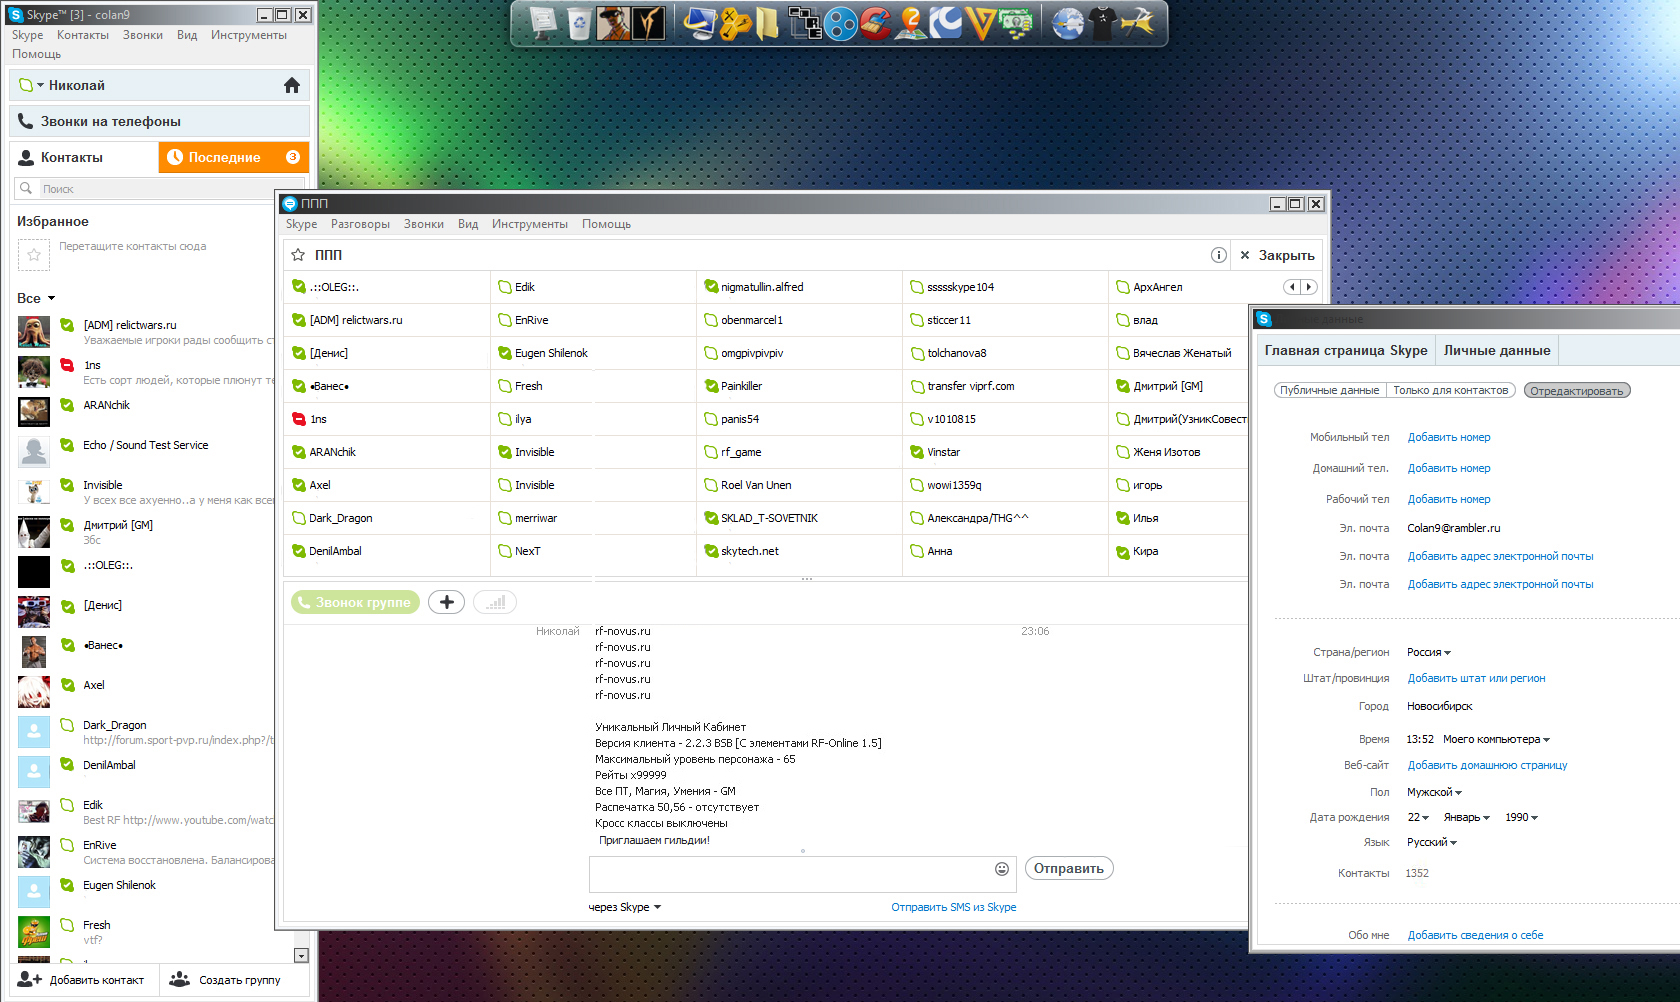Open the call quality signal bars button
The width and height of the screenshot is (1680, 1002).
(495, 602)
